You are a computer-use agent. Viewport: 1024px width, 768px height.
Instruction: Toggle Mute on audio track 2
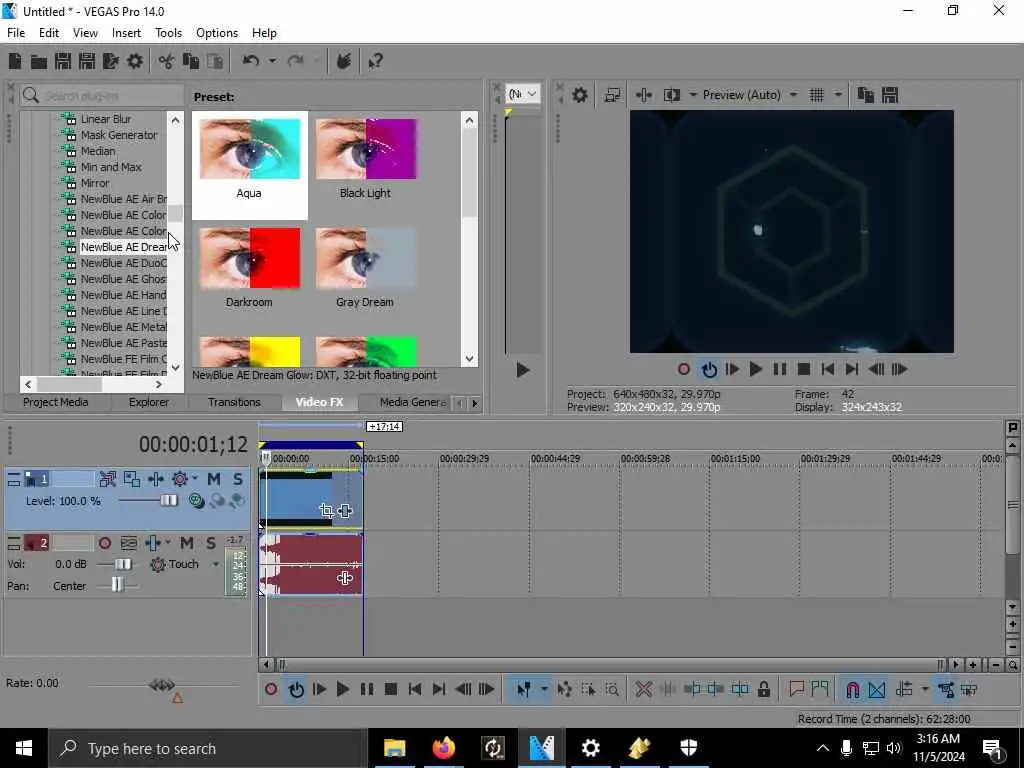tap(187, 543)
